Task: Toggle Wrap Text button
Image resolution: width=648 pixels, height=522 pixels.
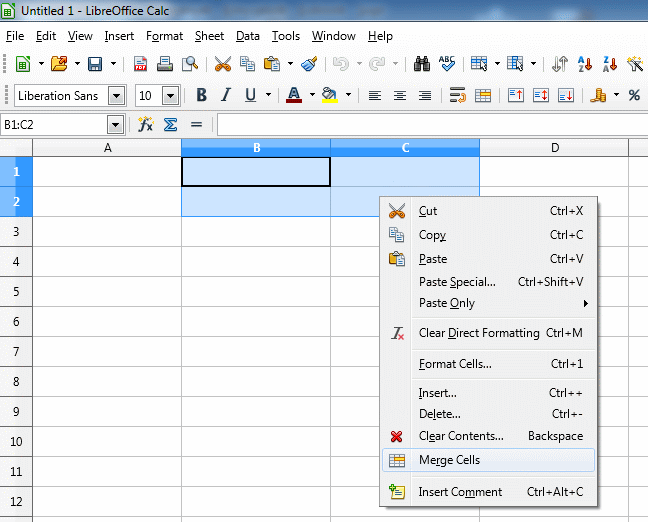Action: coord(458,96)
